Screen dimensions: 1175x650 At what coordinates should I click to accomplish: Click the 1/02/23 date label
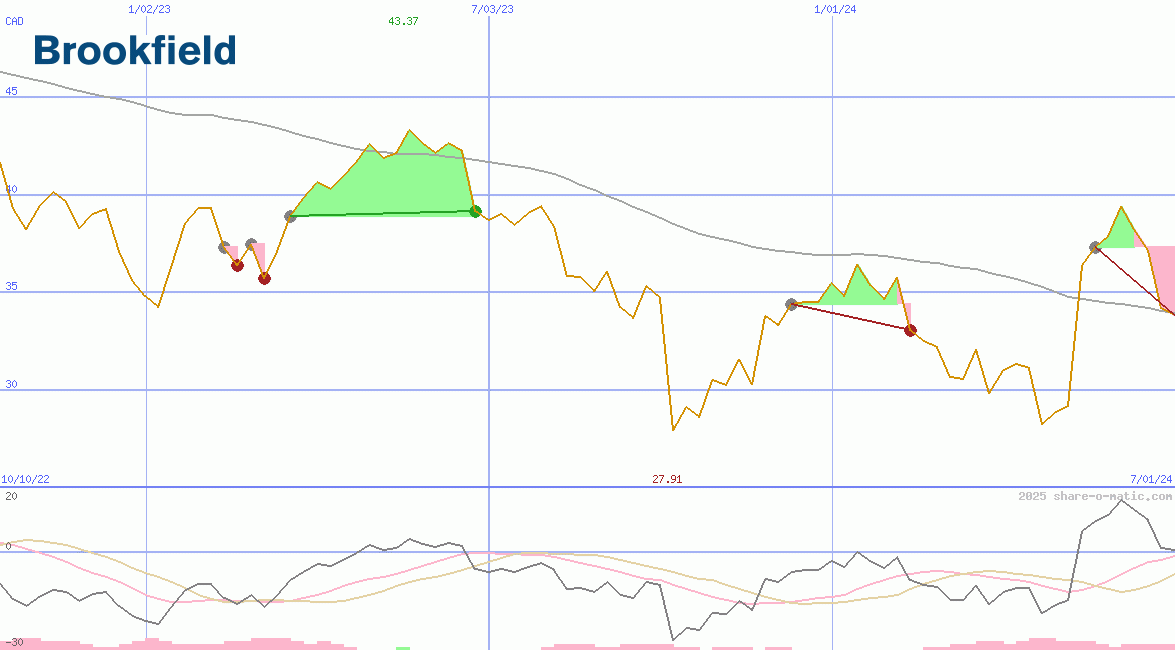[x=150, y=9]
